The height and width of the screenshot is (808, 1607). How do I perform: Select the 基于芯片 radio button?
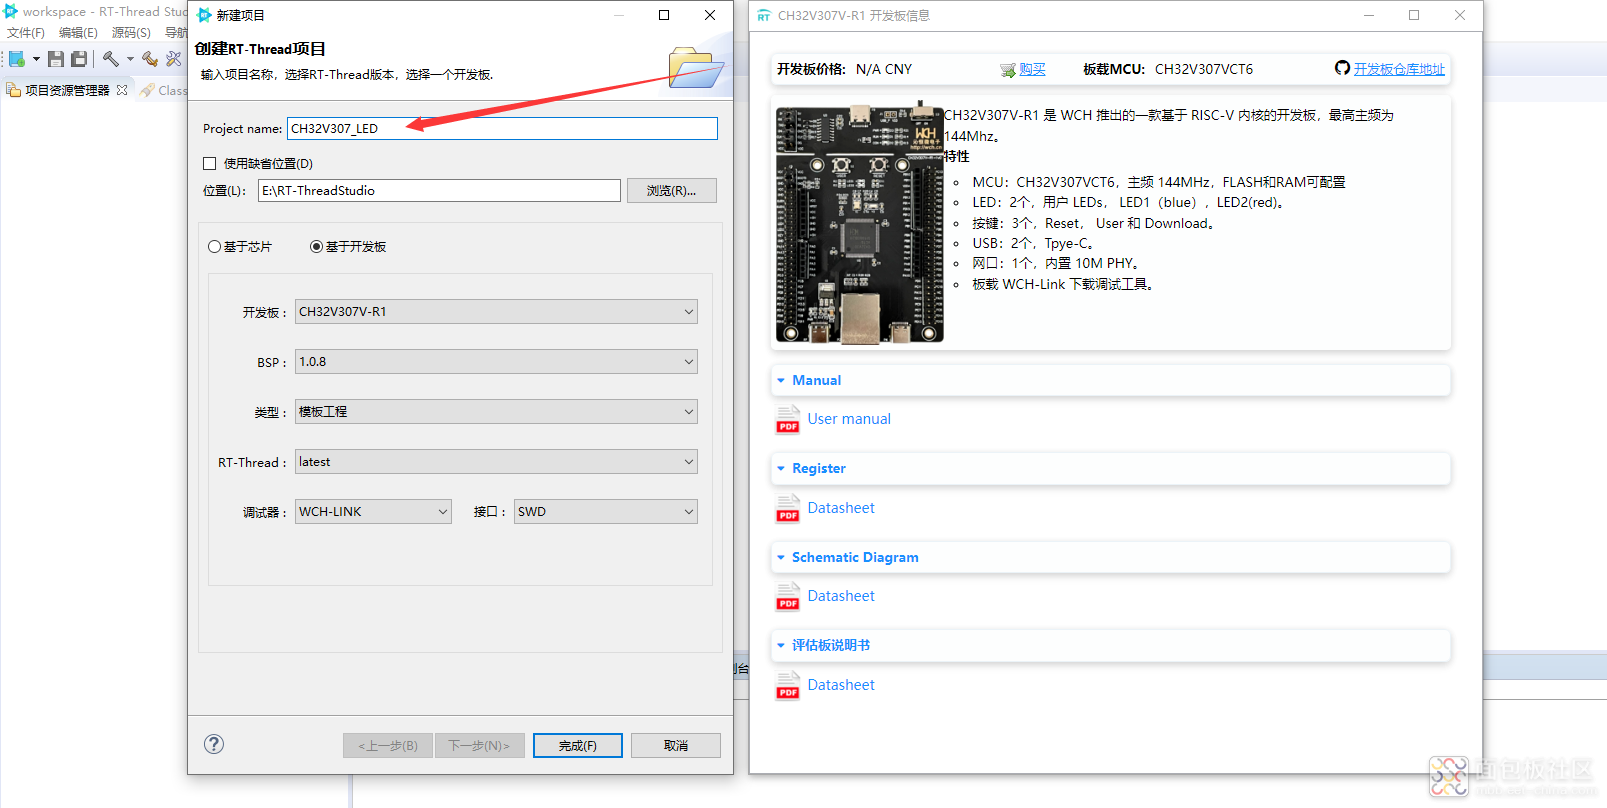pos(215,246)
